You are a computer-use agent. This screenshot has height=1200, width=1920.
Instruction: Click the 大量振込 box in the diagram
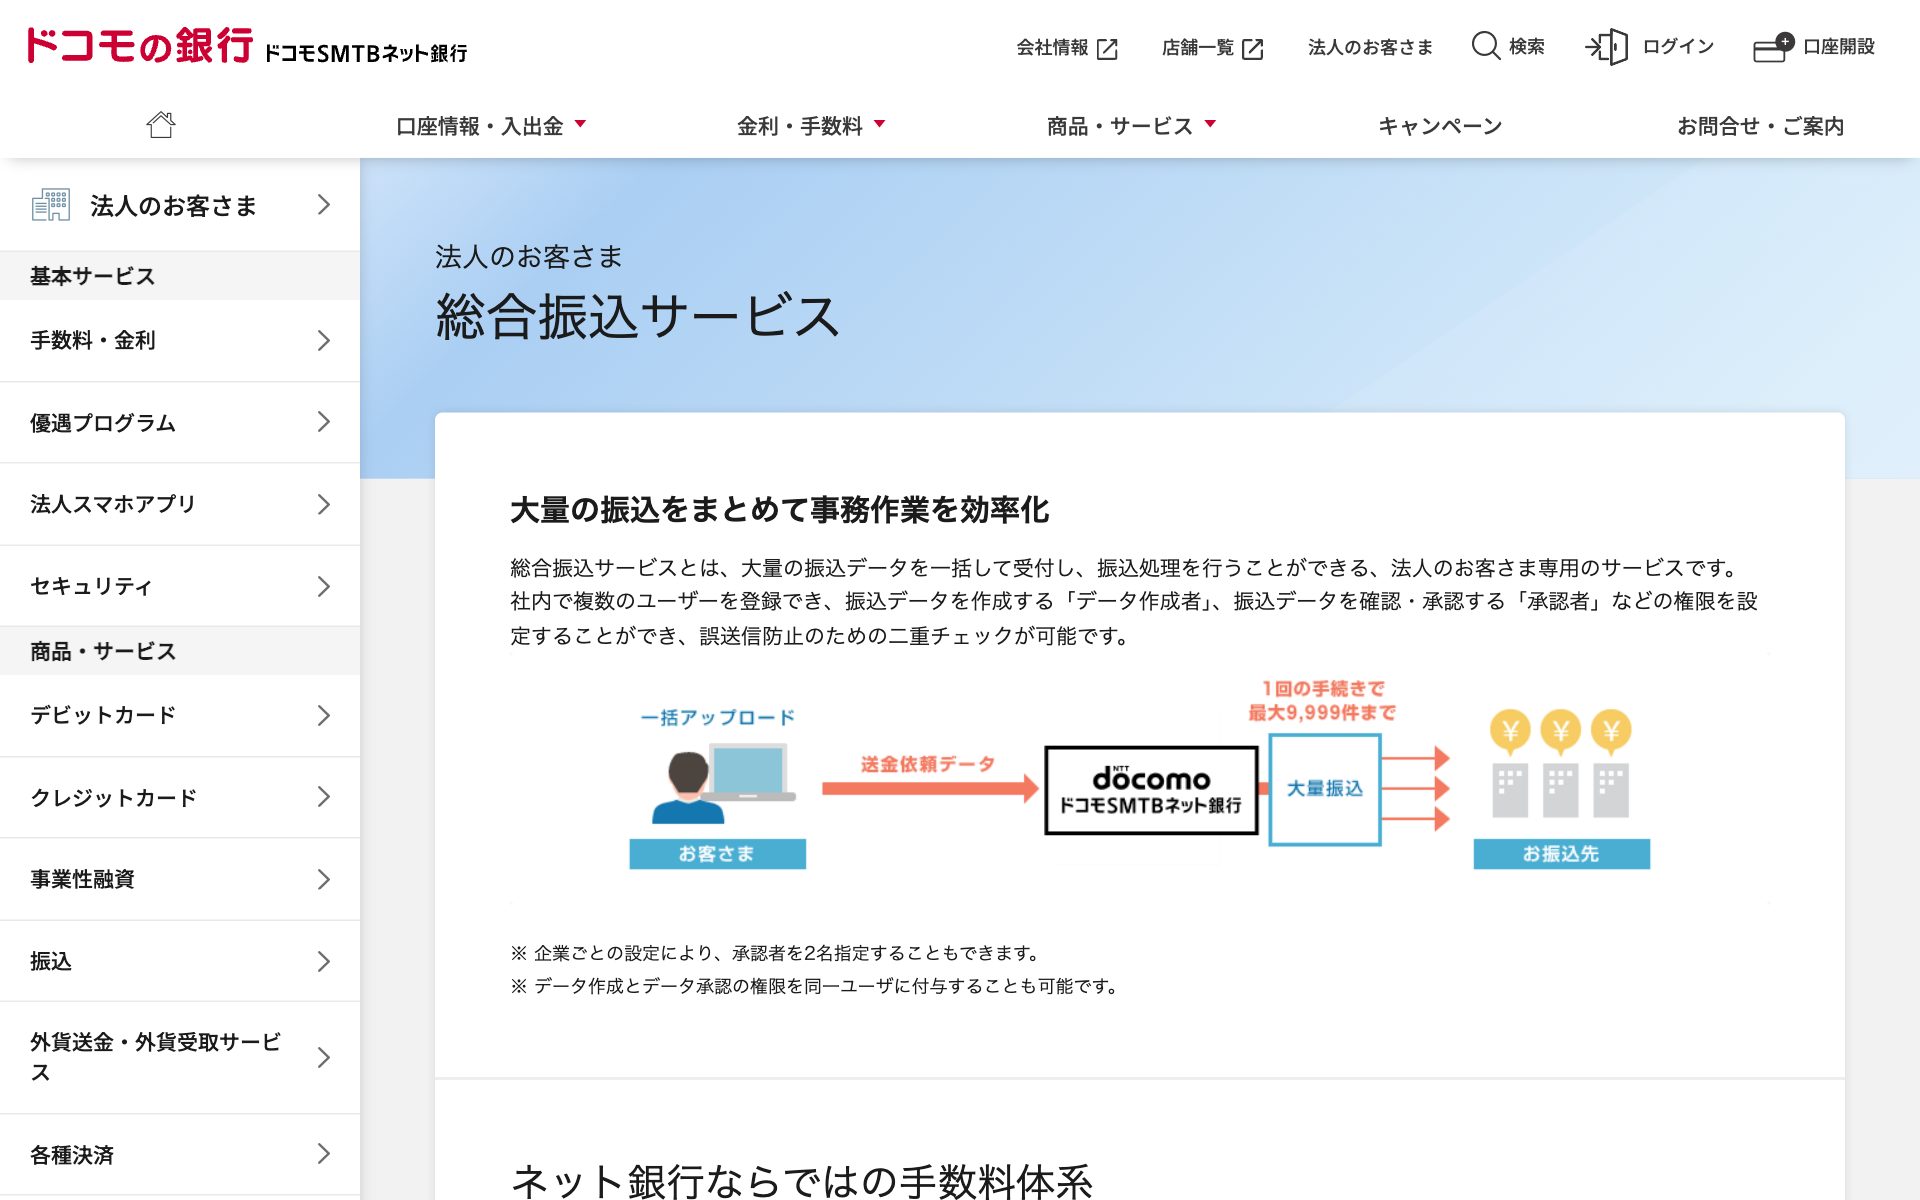click(1325, 789)
